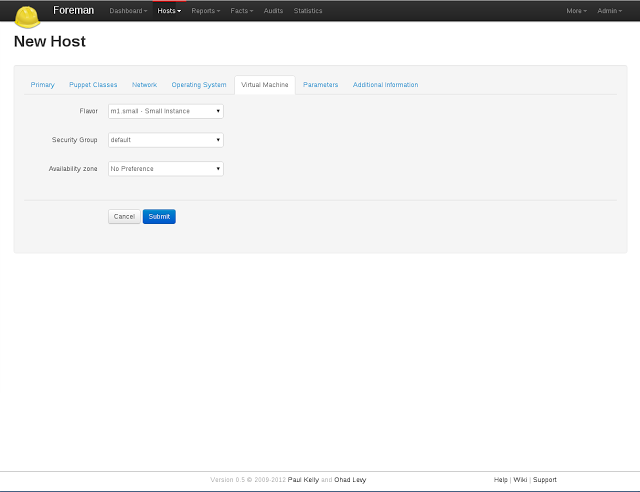The image size is (640, 492).
Task: Open the Flavor dropdown
Action: click(166, 111)
